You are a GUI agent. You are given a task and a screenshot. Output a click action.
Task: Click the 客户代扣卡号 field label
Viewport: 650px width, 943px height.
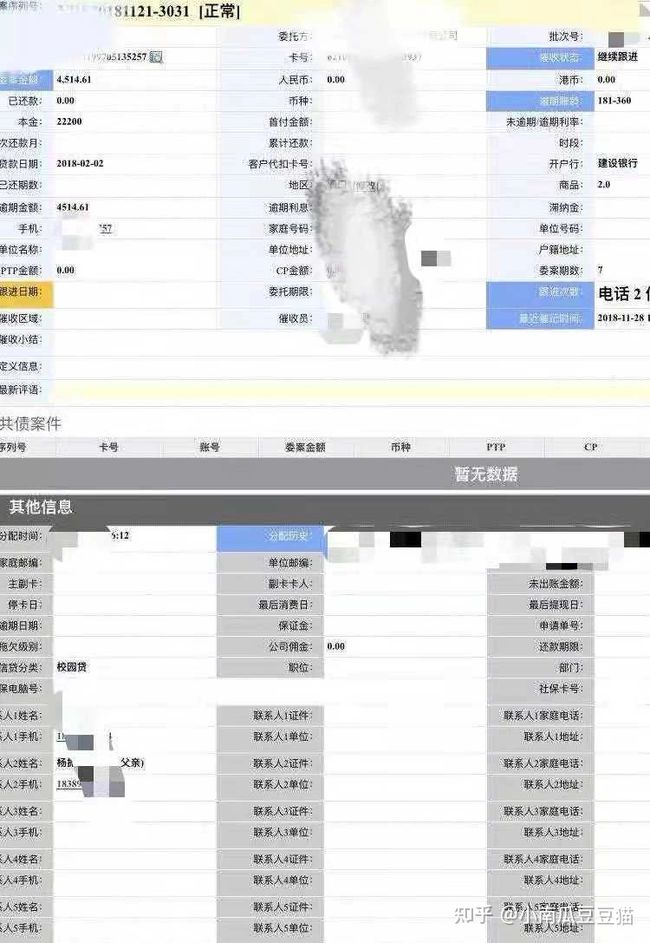(280, 164)
